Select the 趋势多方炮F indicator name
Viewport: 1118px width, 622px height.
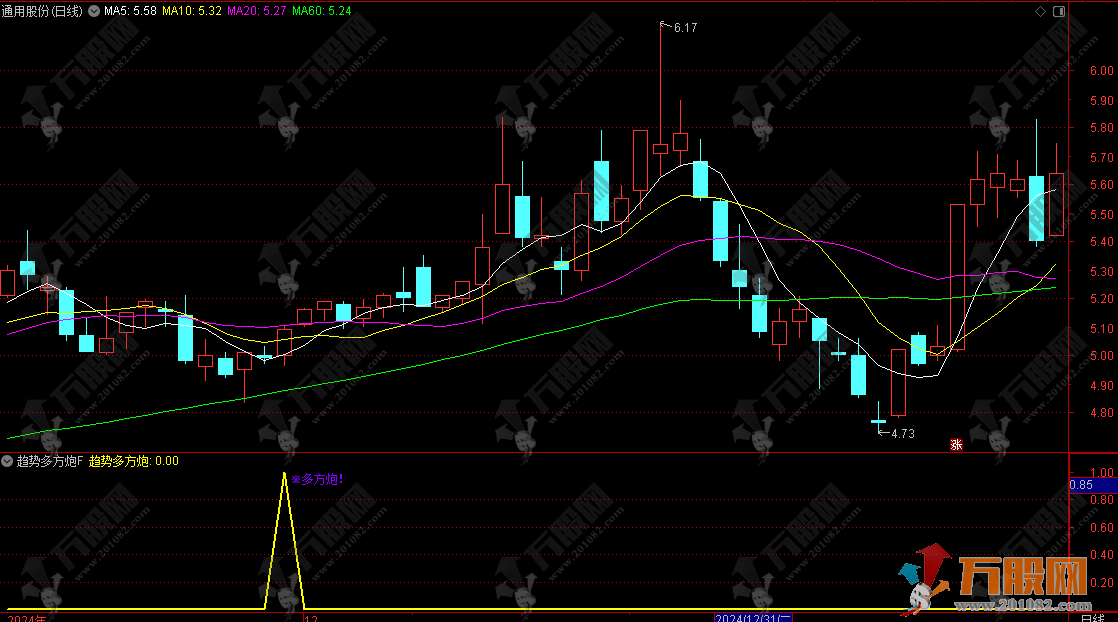pyautogui.click(x=50, y=462)
